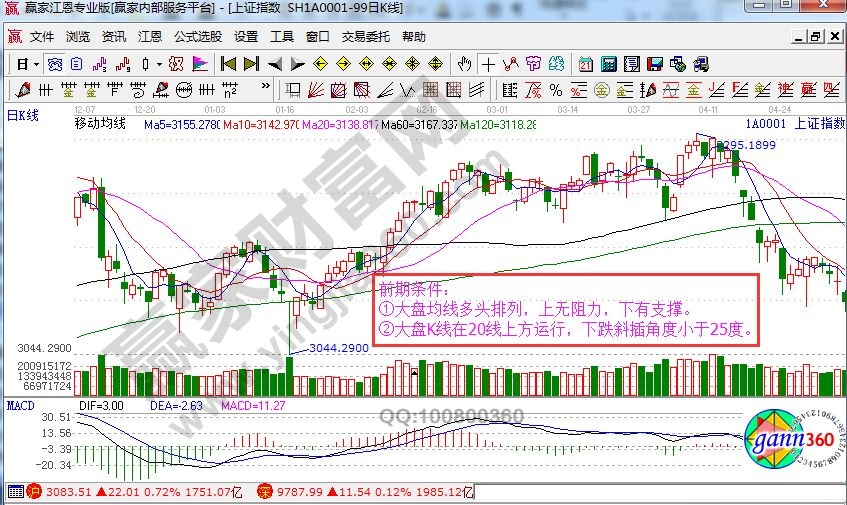Jump to first bar with skip-start arrow
The image size is (847, 505).
click(x=228, y=64)
